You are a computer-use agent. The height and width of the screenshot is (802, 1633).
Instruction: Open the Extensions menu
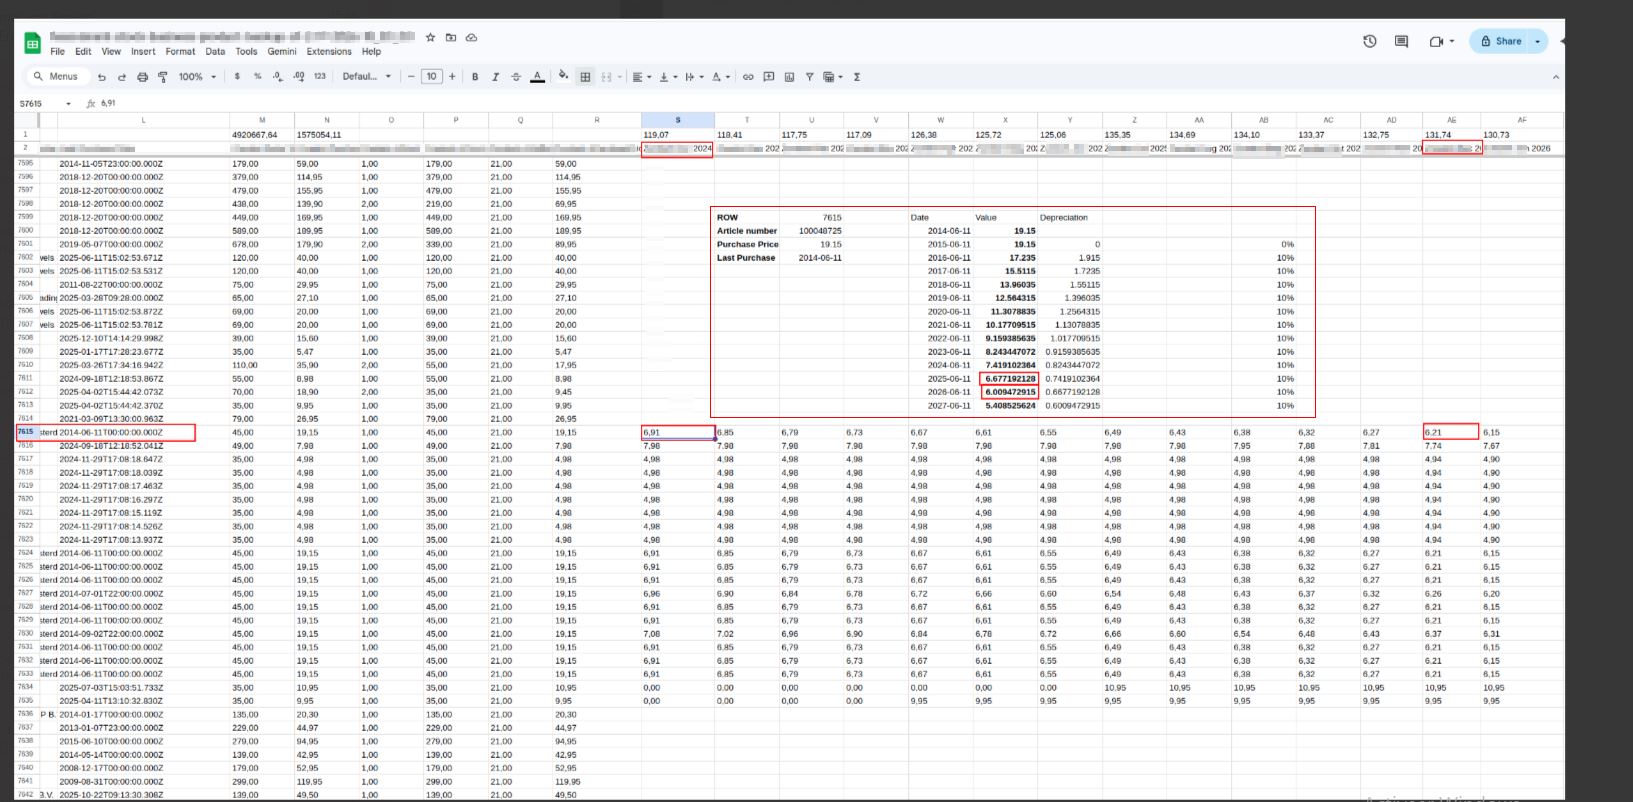[x=329, y=52]
